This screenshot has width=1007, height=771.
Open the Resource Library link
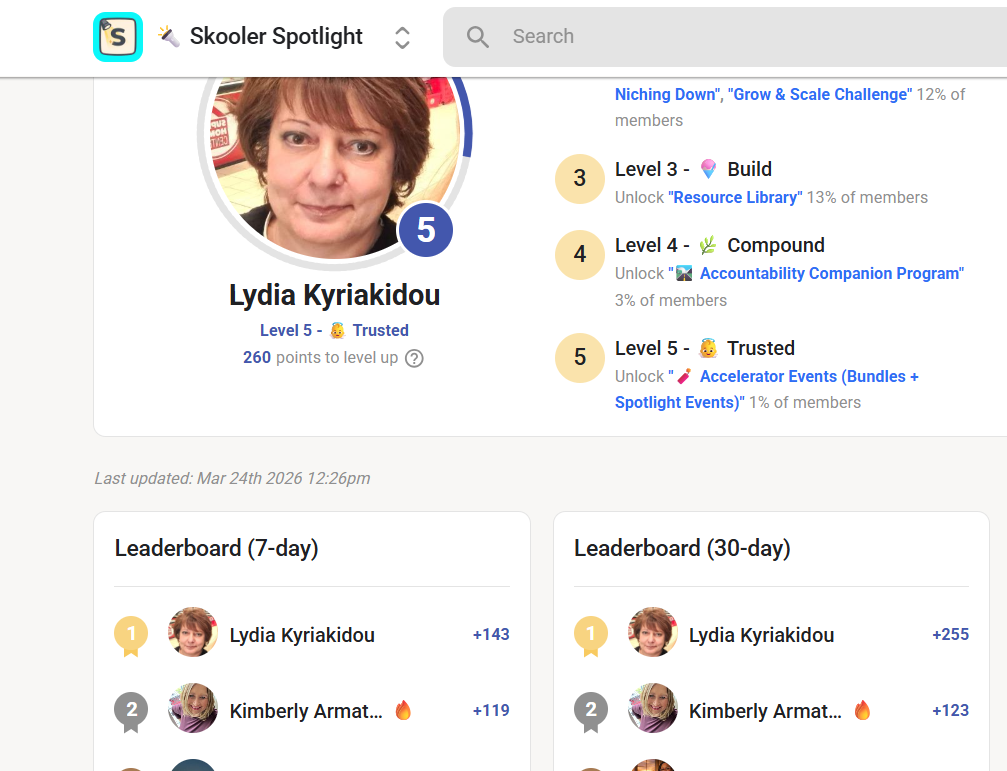tap(735, 197)
